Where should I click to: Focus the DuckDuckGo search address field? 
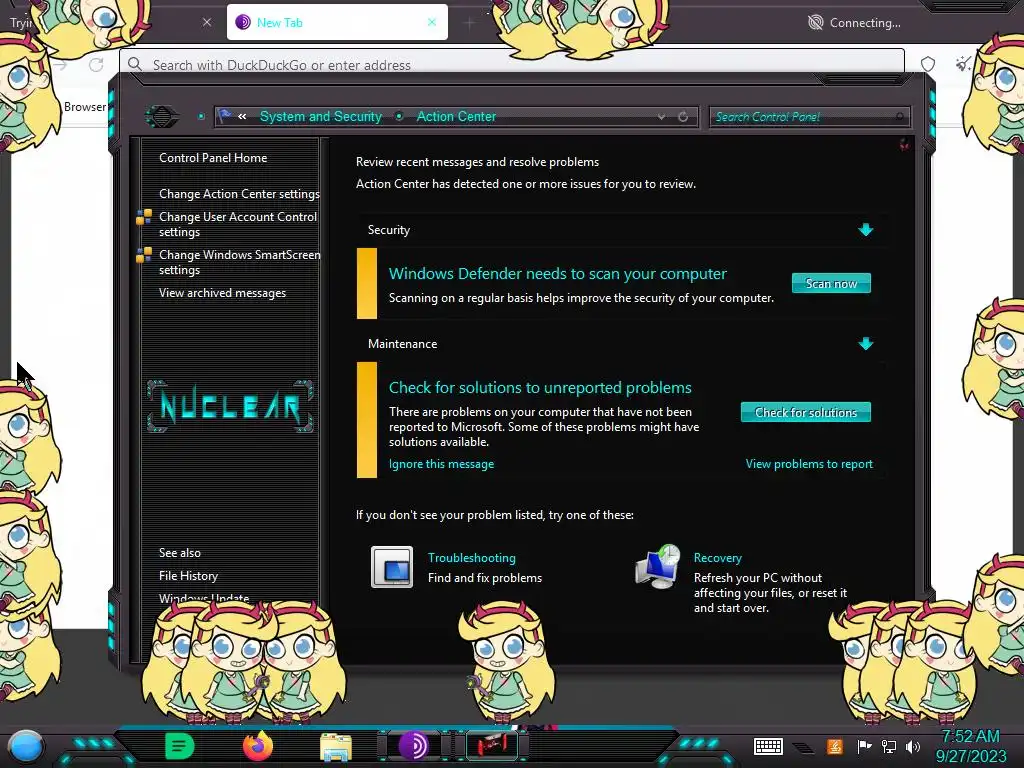click(511, 64)
